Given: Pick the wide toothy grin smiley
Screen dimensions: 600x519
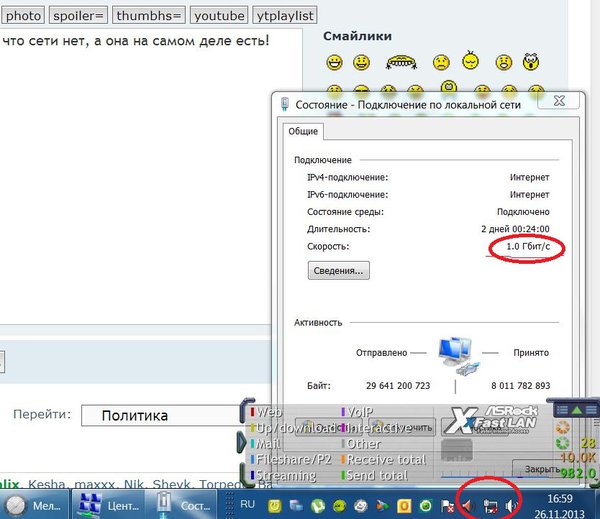Looking at the screenshot, I should (x=400, y=63).
